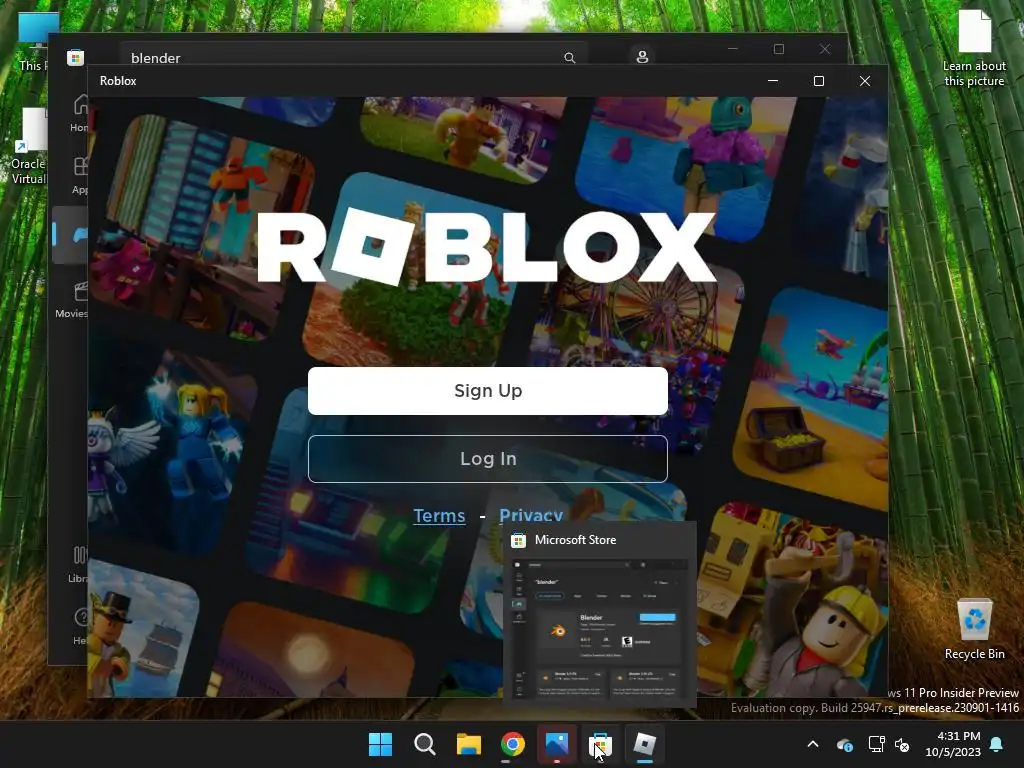1024x768 pixels.
Task: Open the Windows Start menu
Action: 380,744
